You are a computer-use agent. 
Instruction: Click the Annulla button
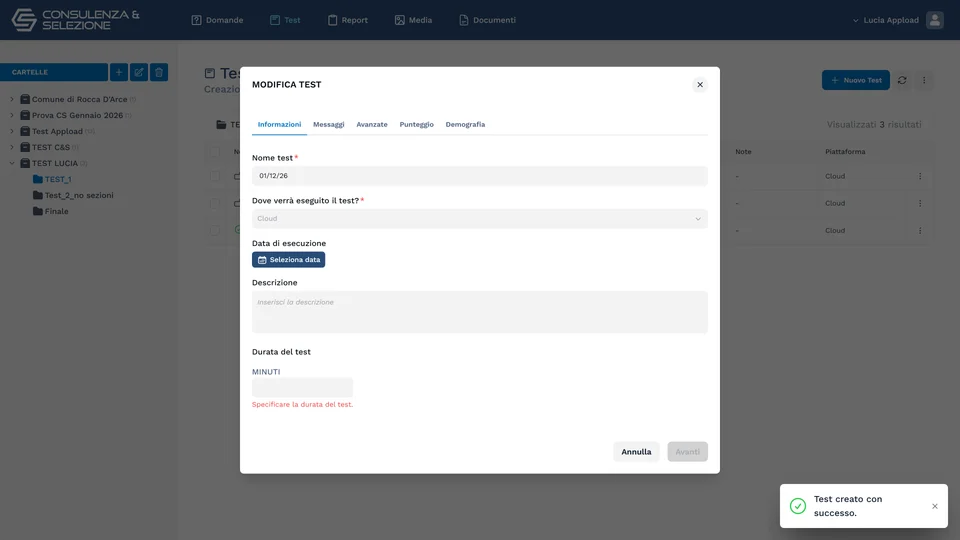(636, 452)
